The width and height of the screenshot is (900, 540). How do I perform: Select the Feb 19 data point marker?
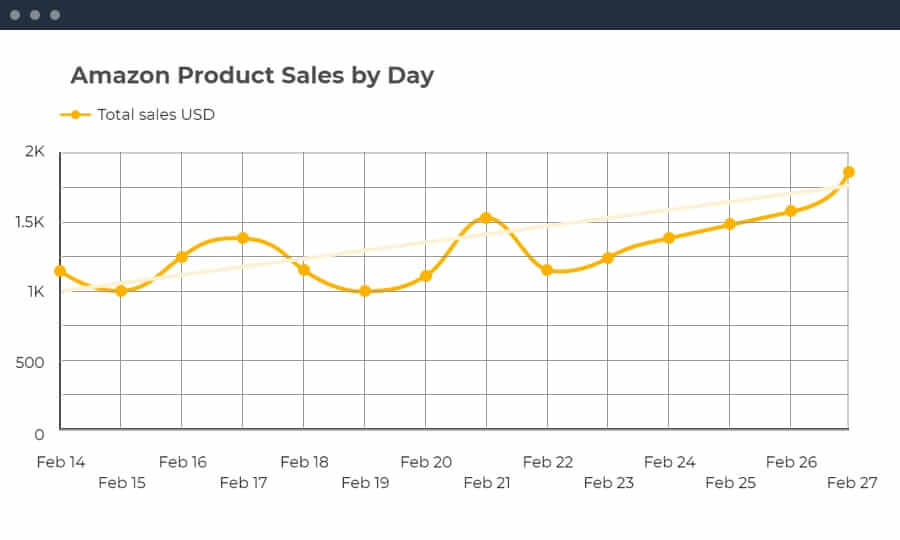365,291
